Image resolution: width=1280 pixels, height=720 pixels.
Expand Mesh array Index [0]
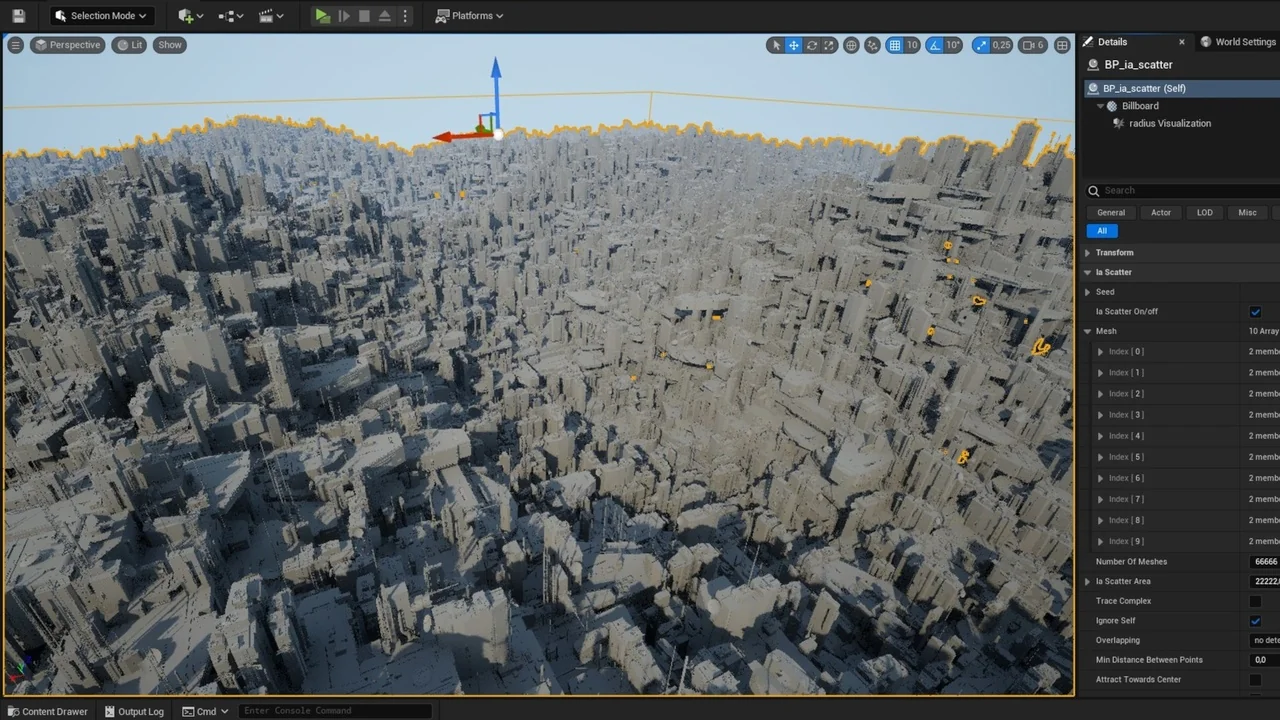coord(1101,352)
